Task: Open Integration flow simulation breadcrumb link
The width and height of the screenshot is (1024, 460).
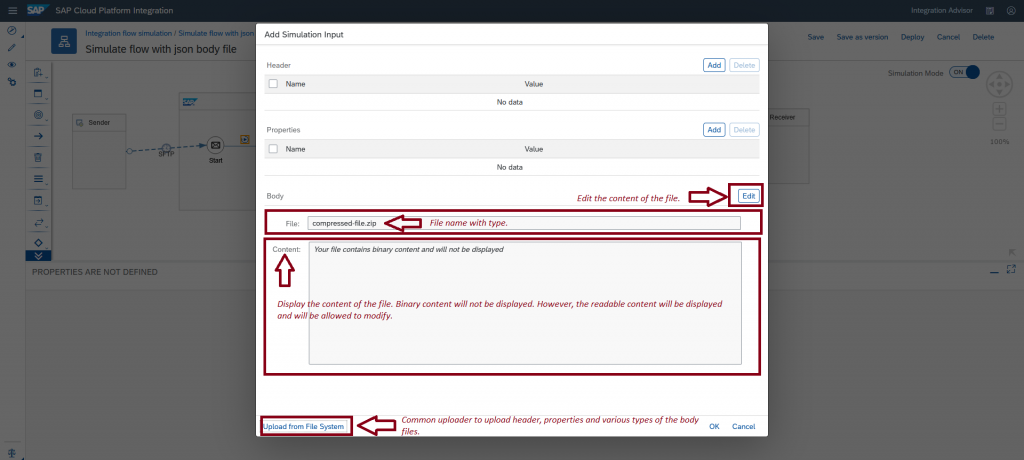Action: (x=129, y=33)
